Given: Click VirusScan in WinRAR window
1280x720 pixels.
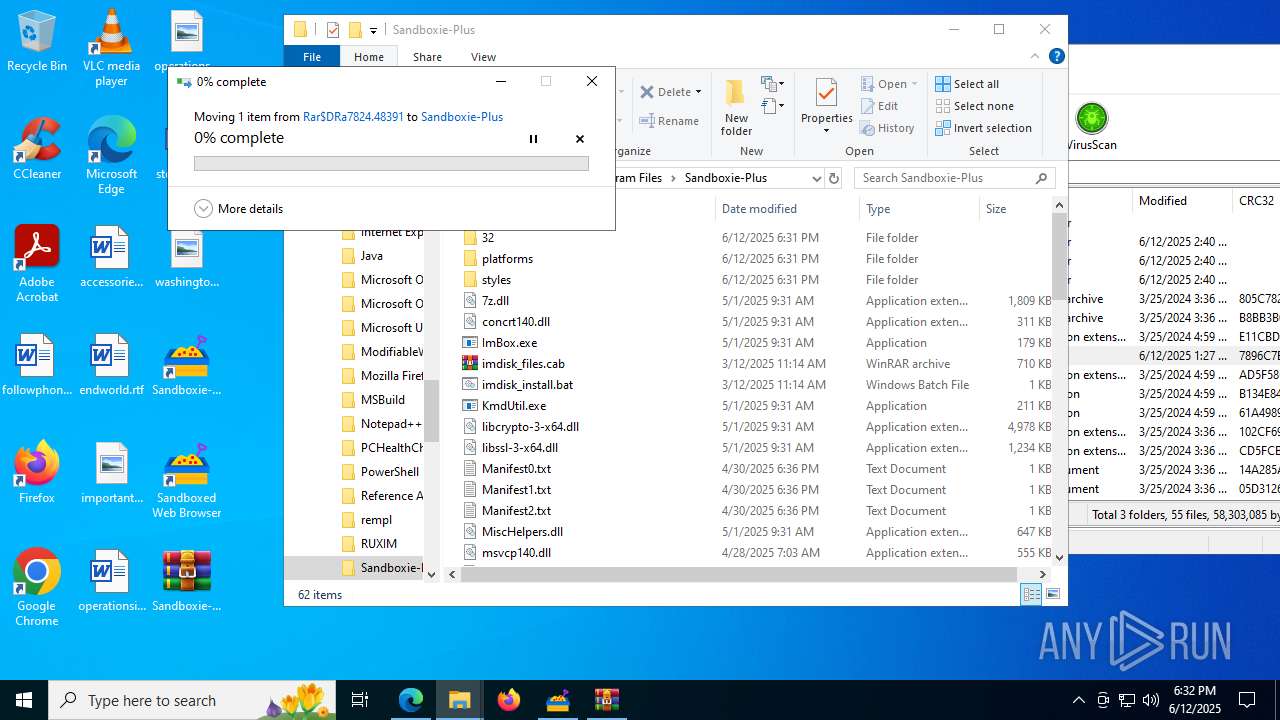Looking at the screenshot, I should [x=1091, y=127].
